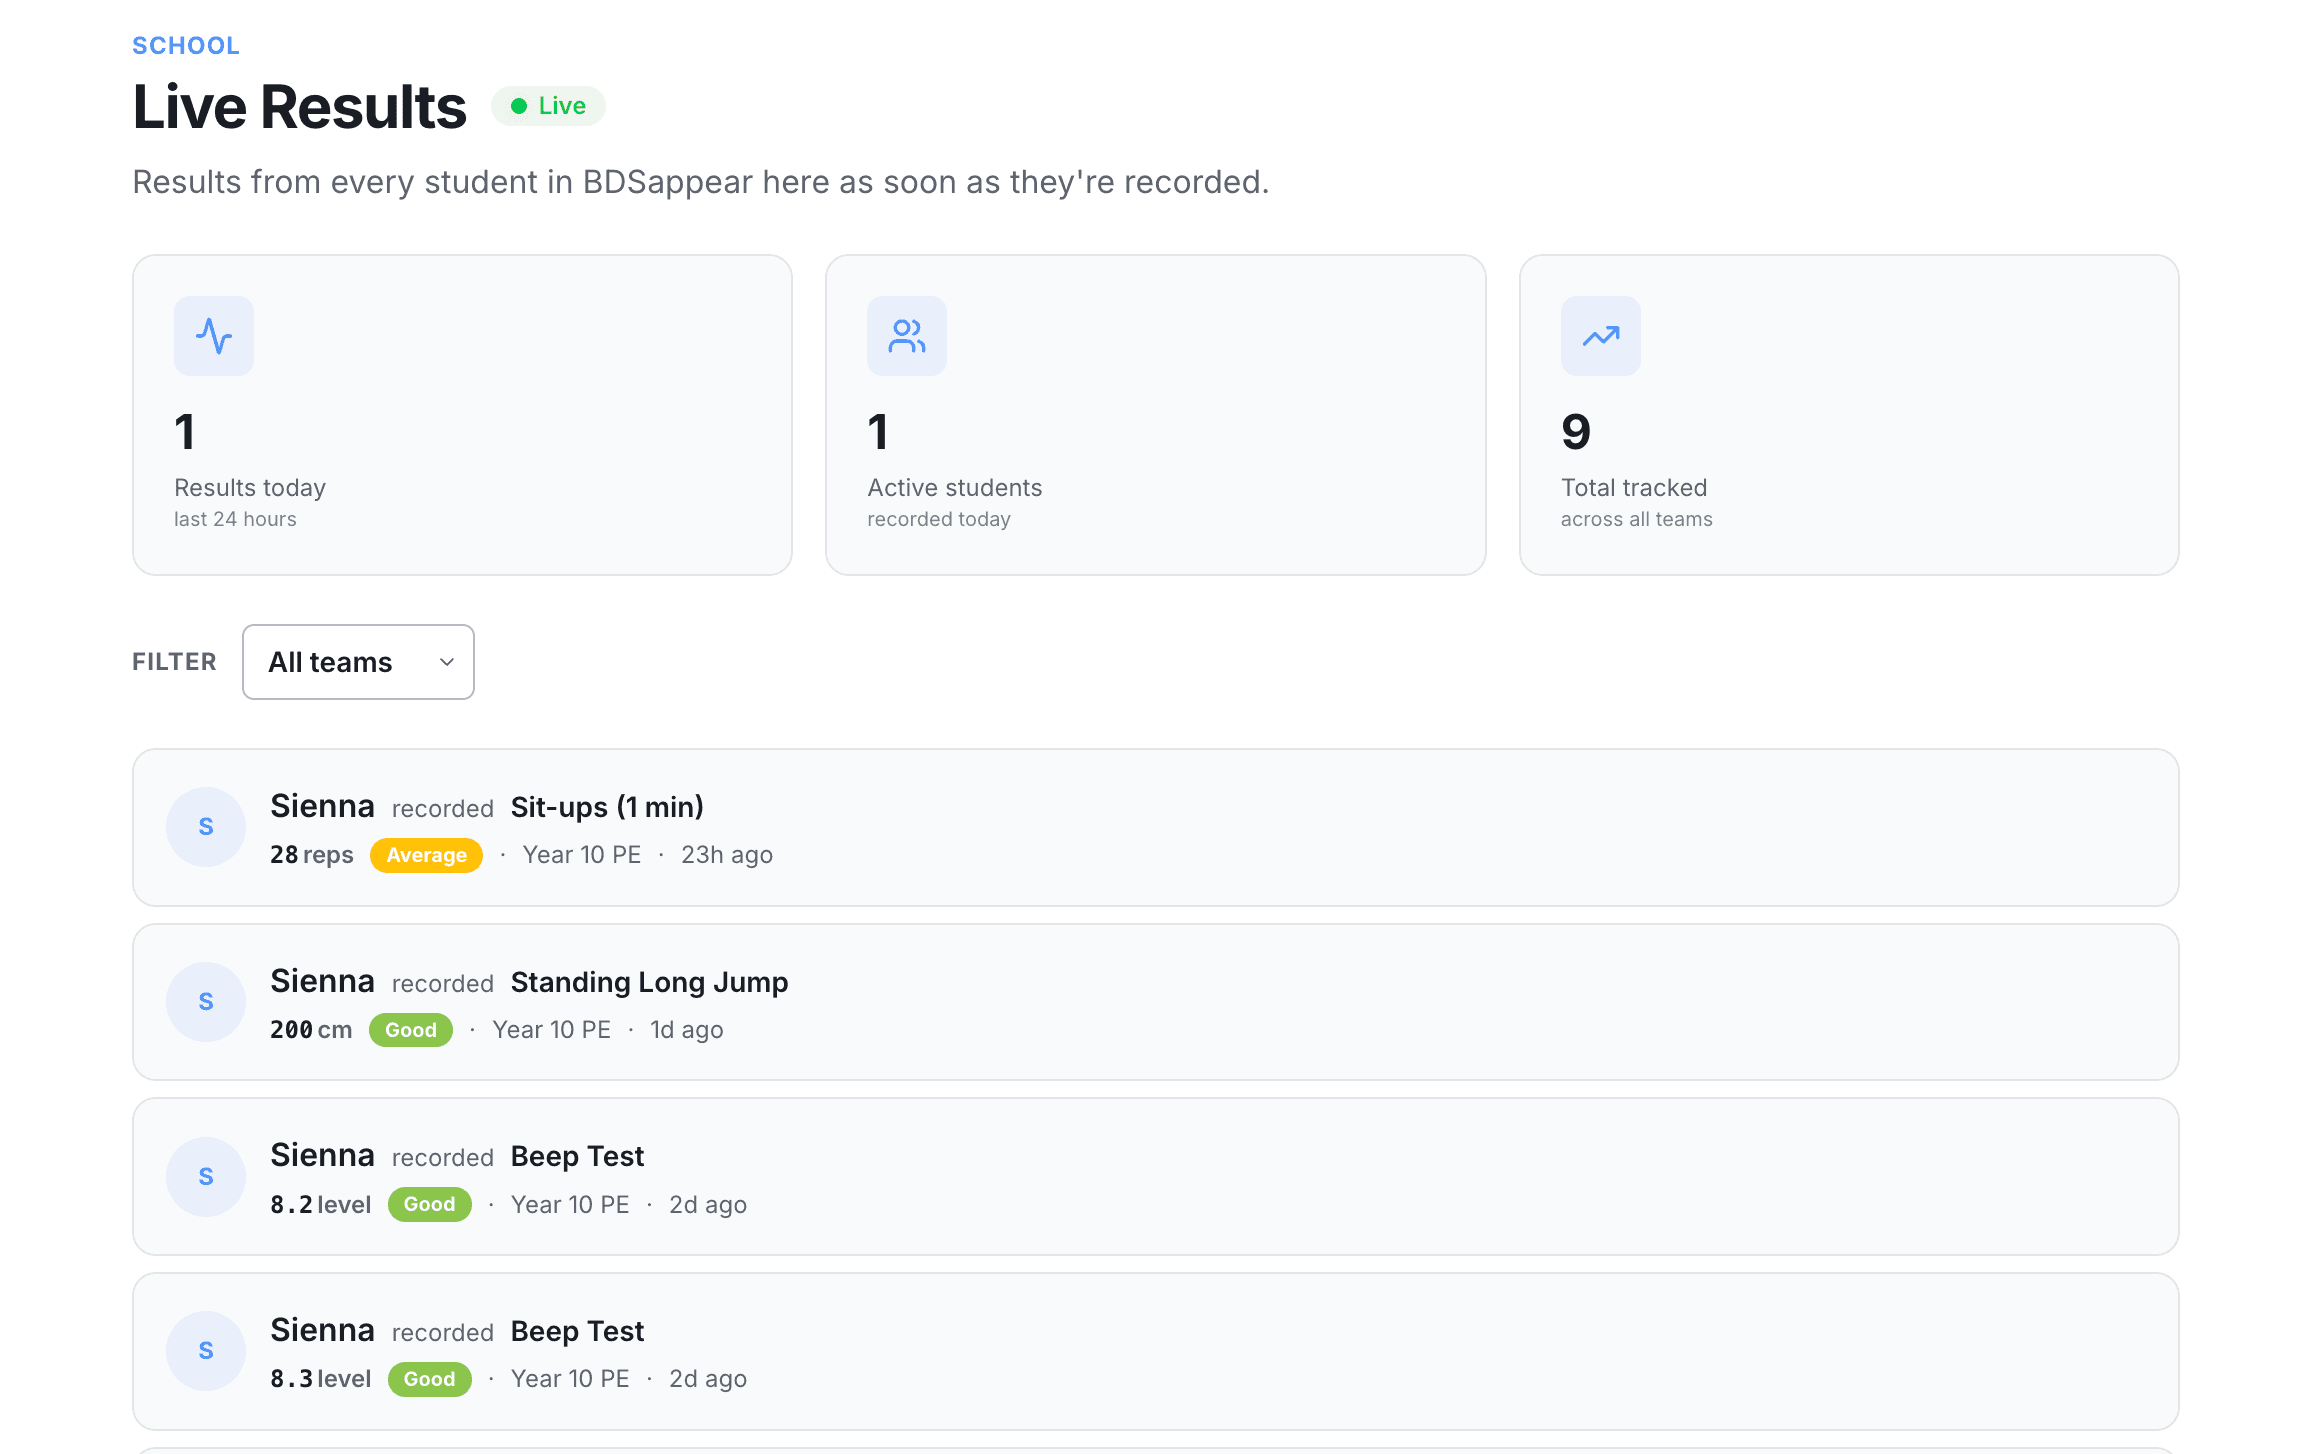Click the activity pulse icon on Results today card
This screenshot has width=2314, height=1454.
point(213,336)
